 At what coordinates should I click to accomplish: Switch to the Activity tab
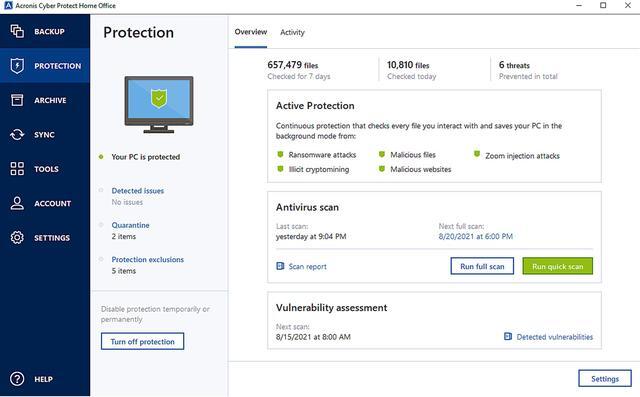pyautogui.click(x=292, y=32)
